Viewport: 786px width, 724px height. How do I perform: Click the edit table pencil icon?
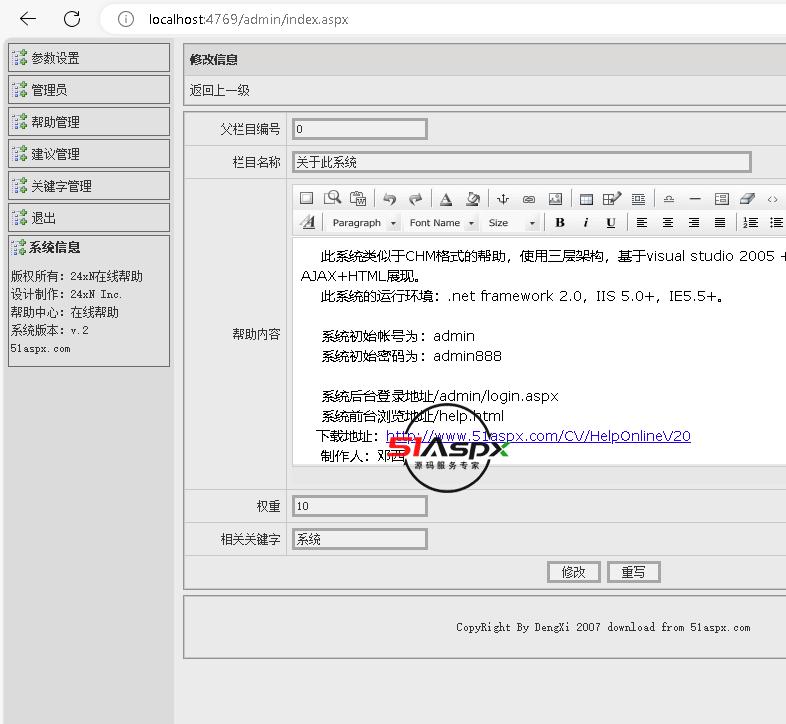[612, 199]
